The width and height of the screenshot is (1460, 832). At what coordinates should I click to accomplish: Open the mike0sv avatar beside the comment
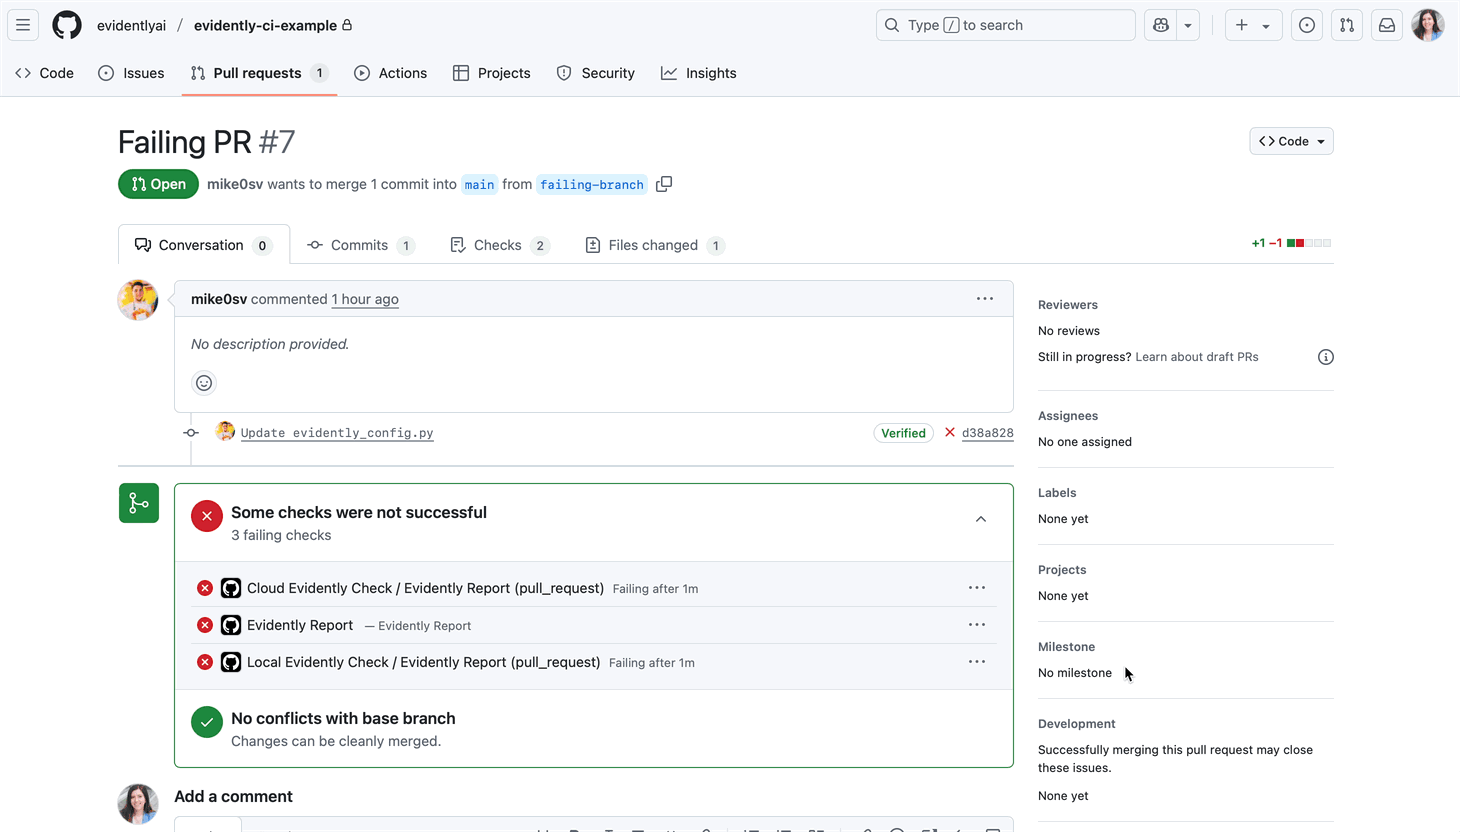[x=138, y=300]
